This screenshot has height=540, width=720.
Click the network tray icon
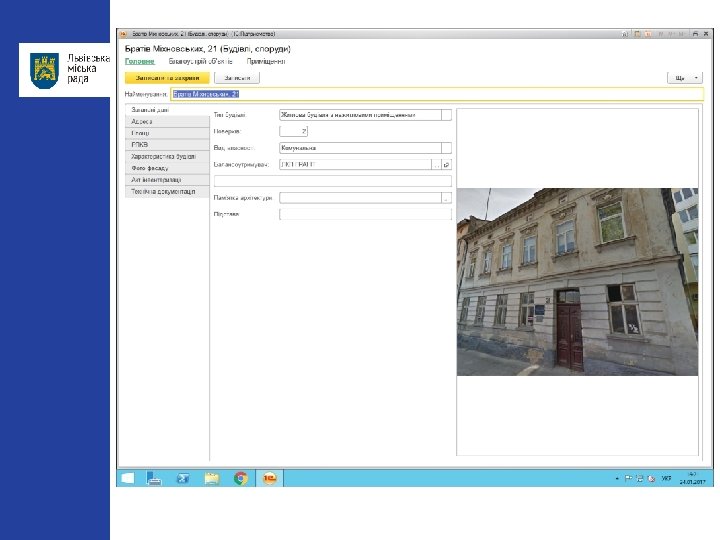(640, 478)
